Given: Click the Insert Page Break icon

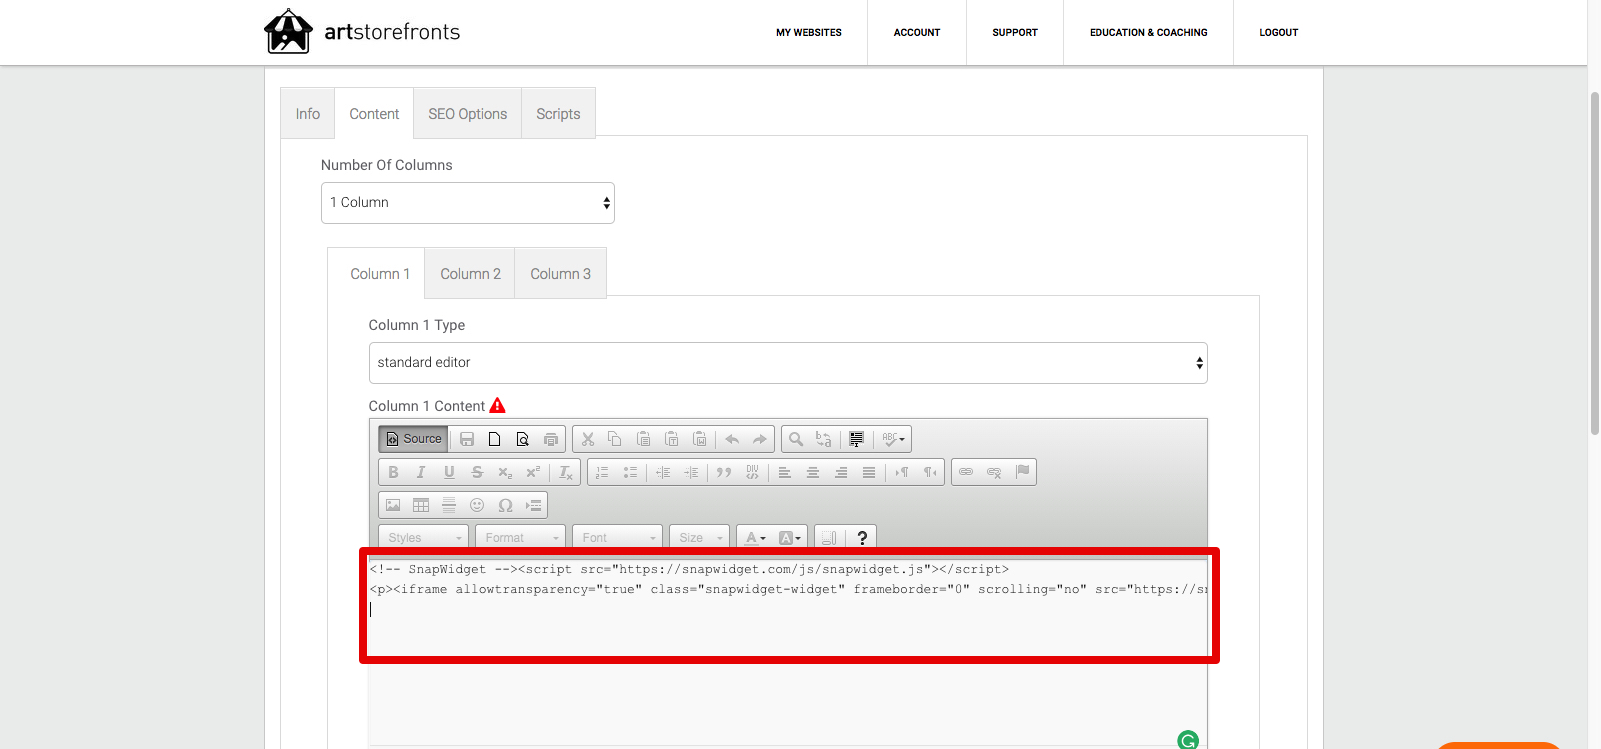Looking at the screenshot, I should click(x=533, y=505).
